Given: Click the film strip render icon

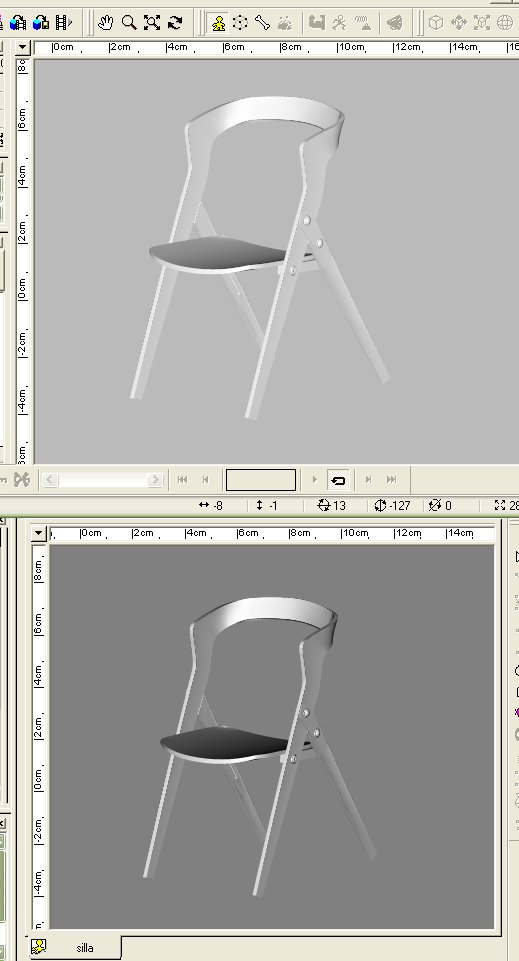Looking at the screenshot, I should coord(63,23).
